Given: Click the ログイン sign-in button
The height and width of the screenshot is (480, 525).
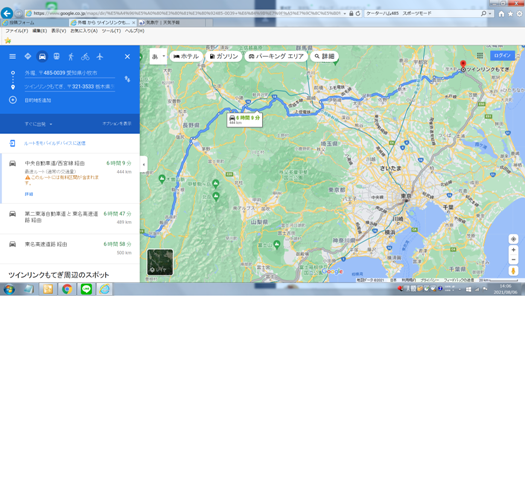Looking at the screenshot, I should point(502,56).
